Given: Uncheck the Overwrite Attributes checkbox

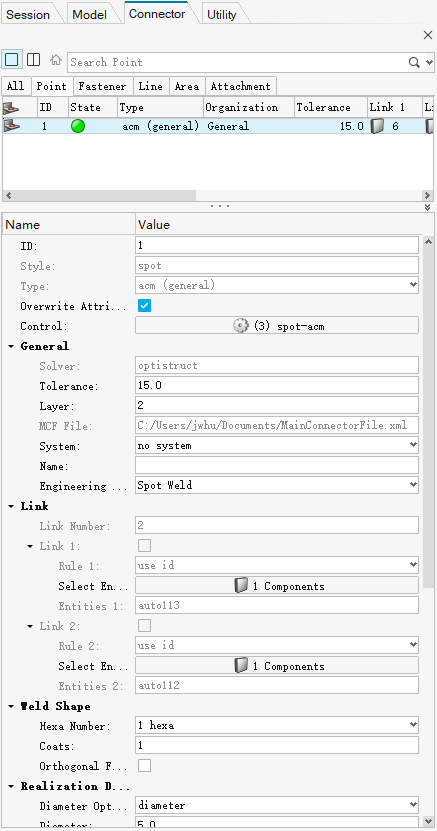Looking at the screenshot, I should pos(145,306).
